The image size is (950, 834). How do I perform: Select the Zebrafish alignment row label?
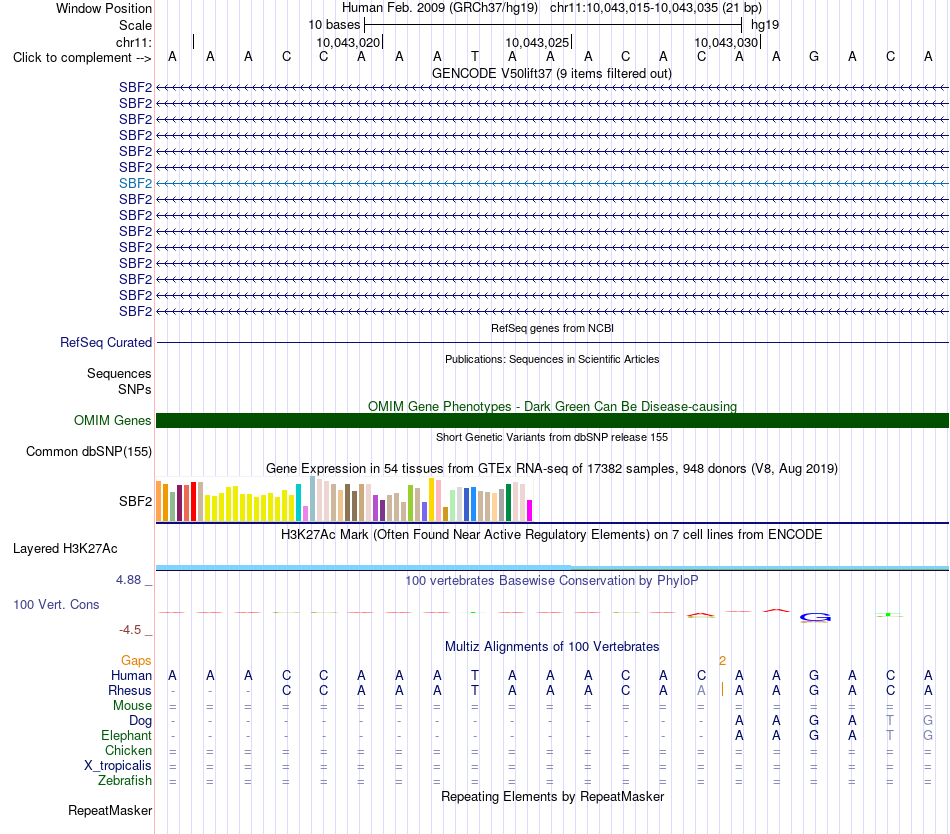coord(125,781)
